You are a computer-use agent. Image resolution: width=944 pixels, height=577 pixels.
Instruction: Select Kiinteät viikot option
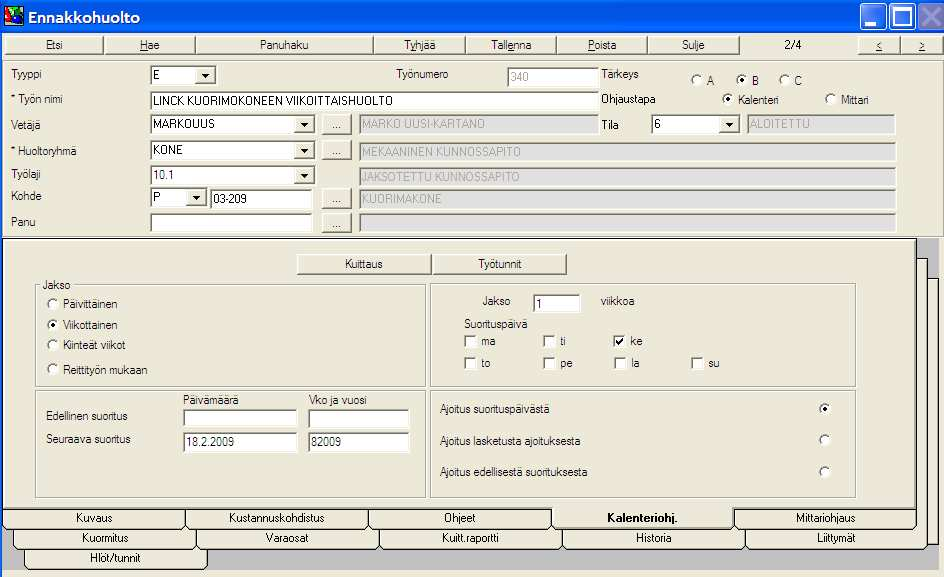pos(52,345)
